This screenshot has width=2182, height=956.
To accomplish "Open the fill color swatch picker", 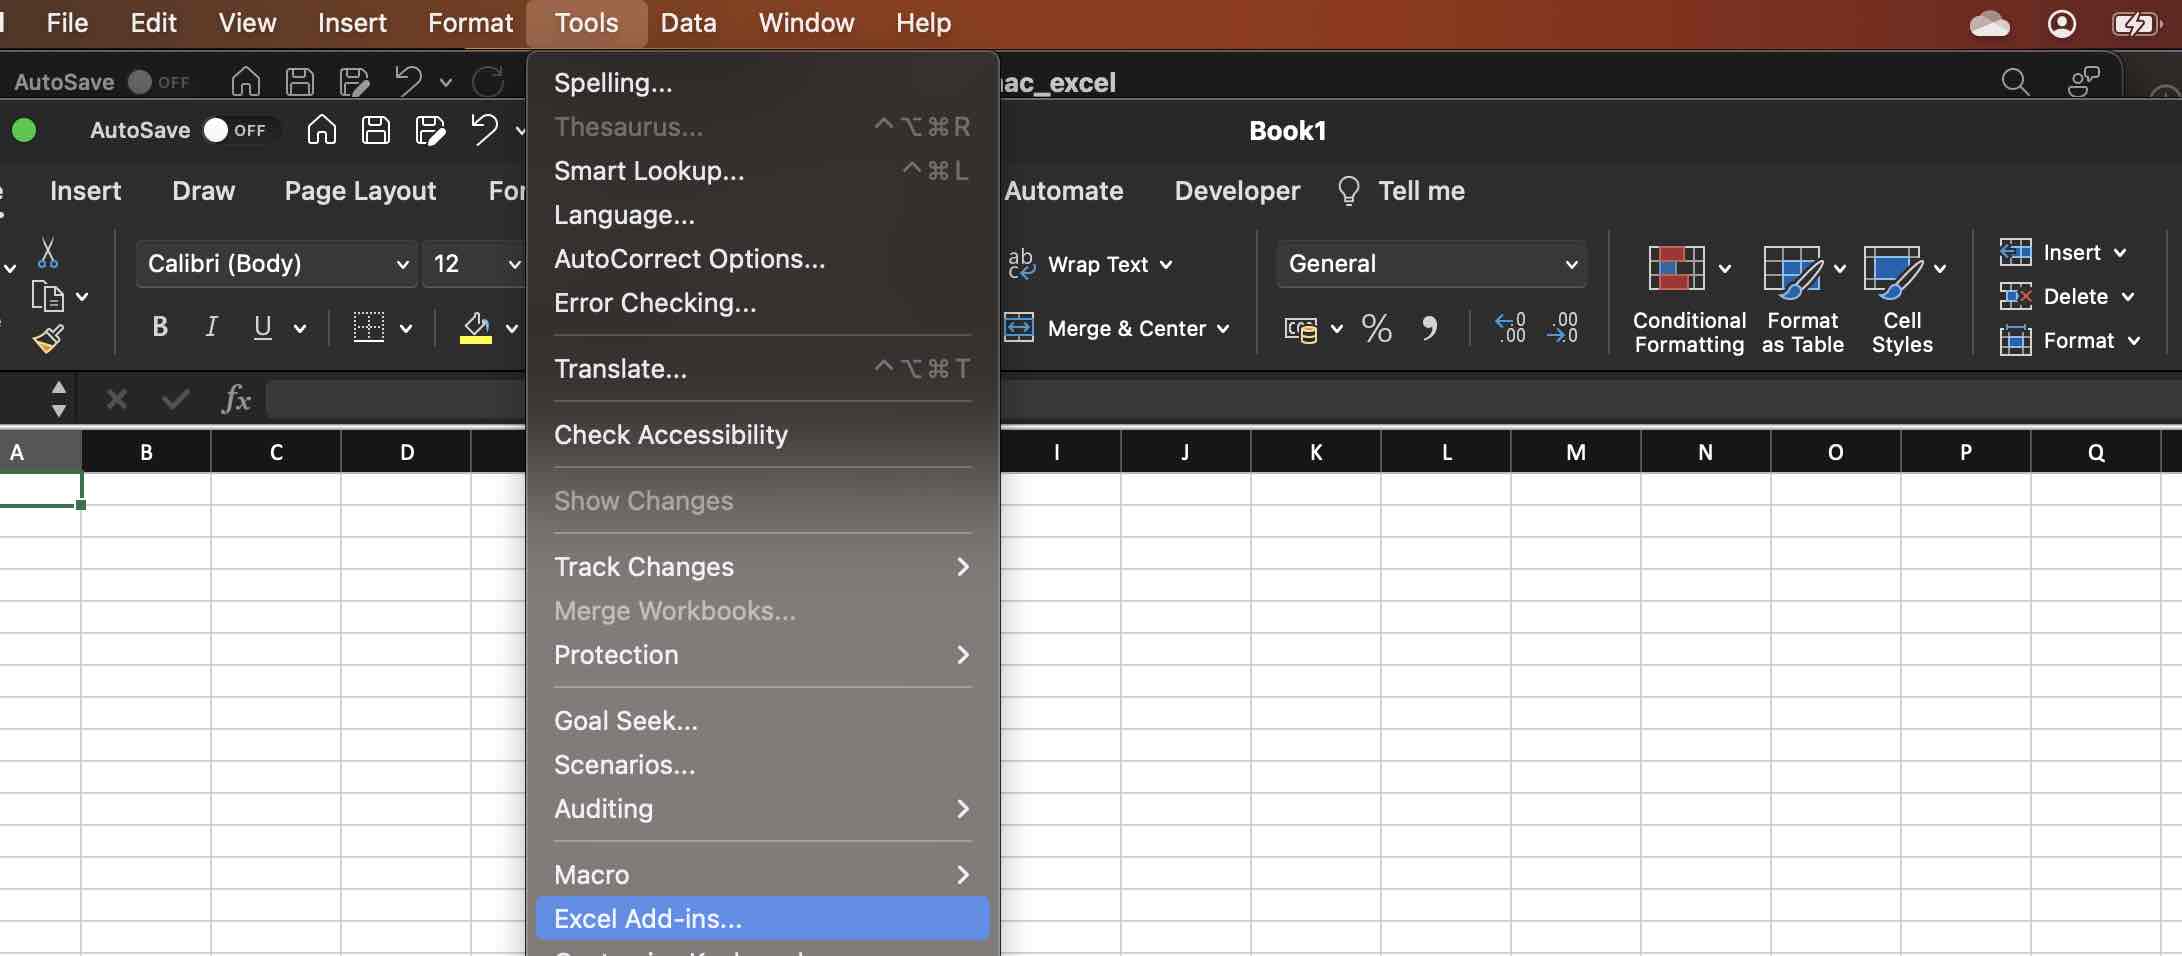I will [x=511, y=328].
